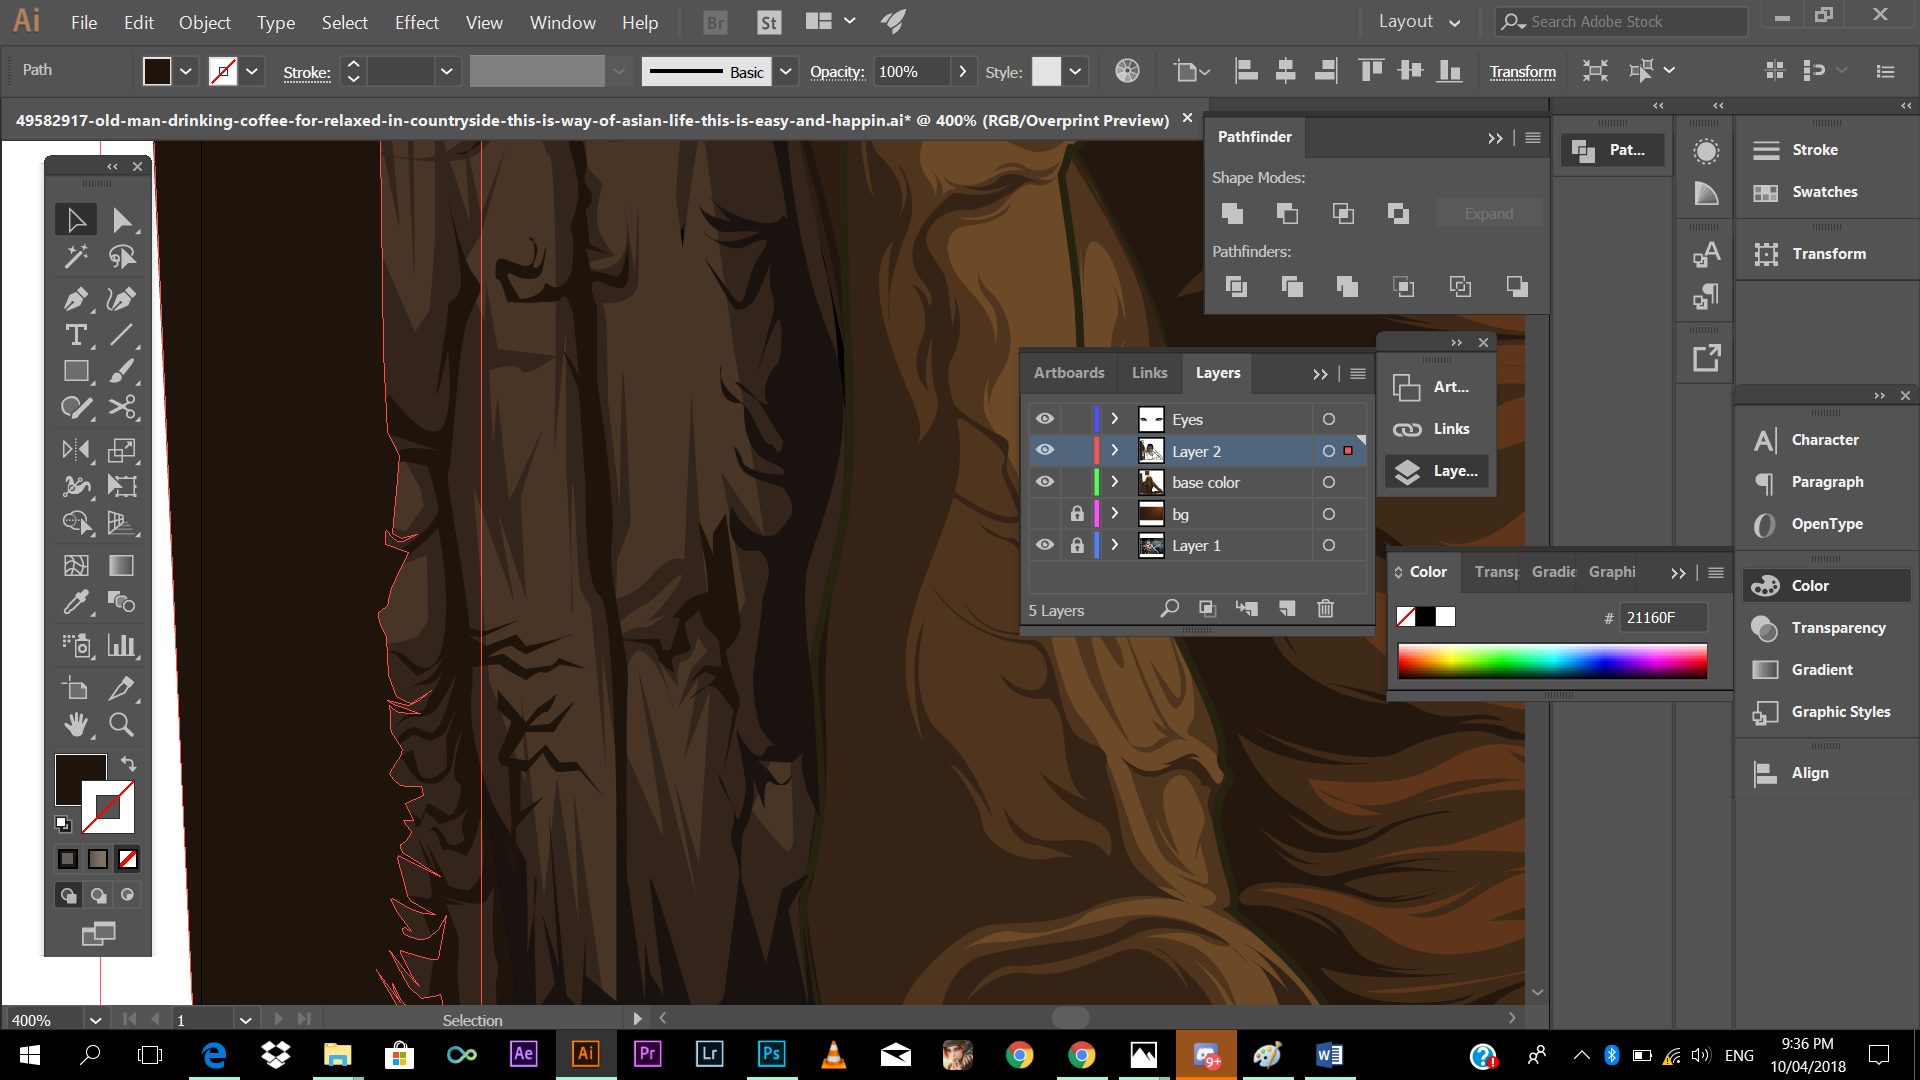Open Recolor Artwork wheel icon
1920x1080 pixels.
point(1127,71)
